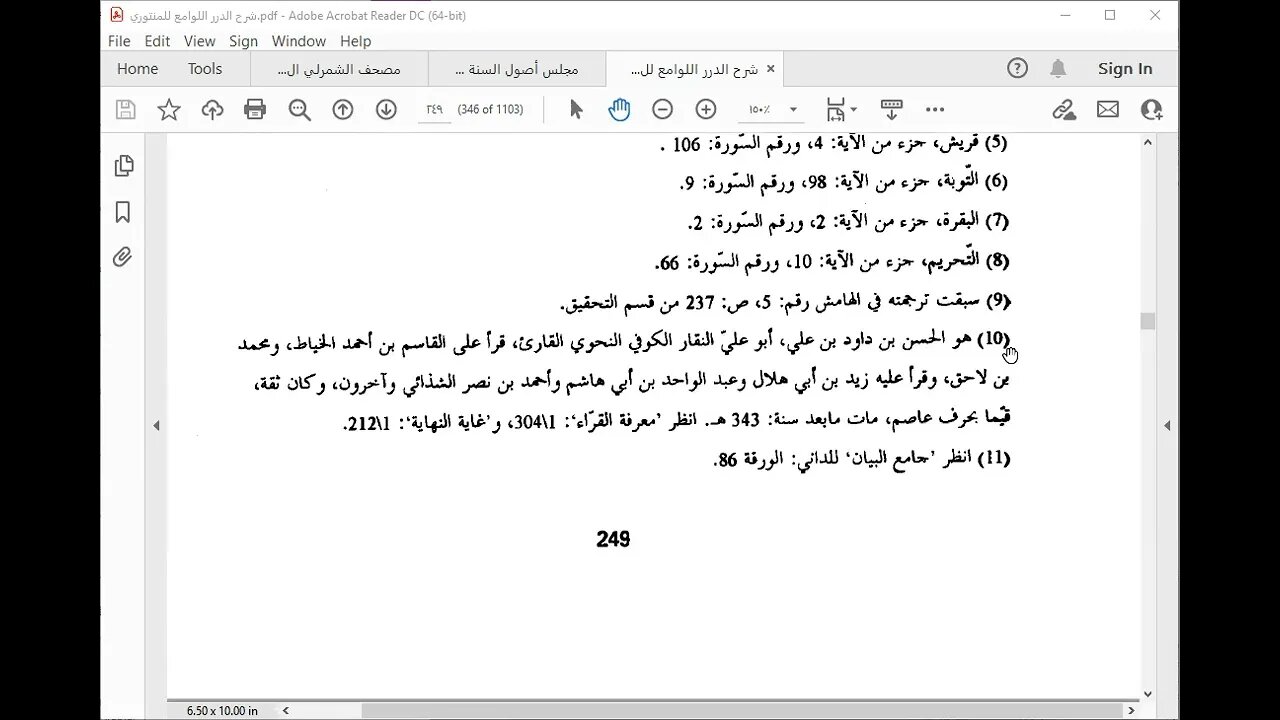This screenshot has height=720, width=1280.
Task: Add bookmark star icon in toolbar
Action: [169, 110]
